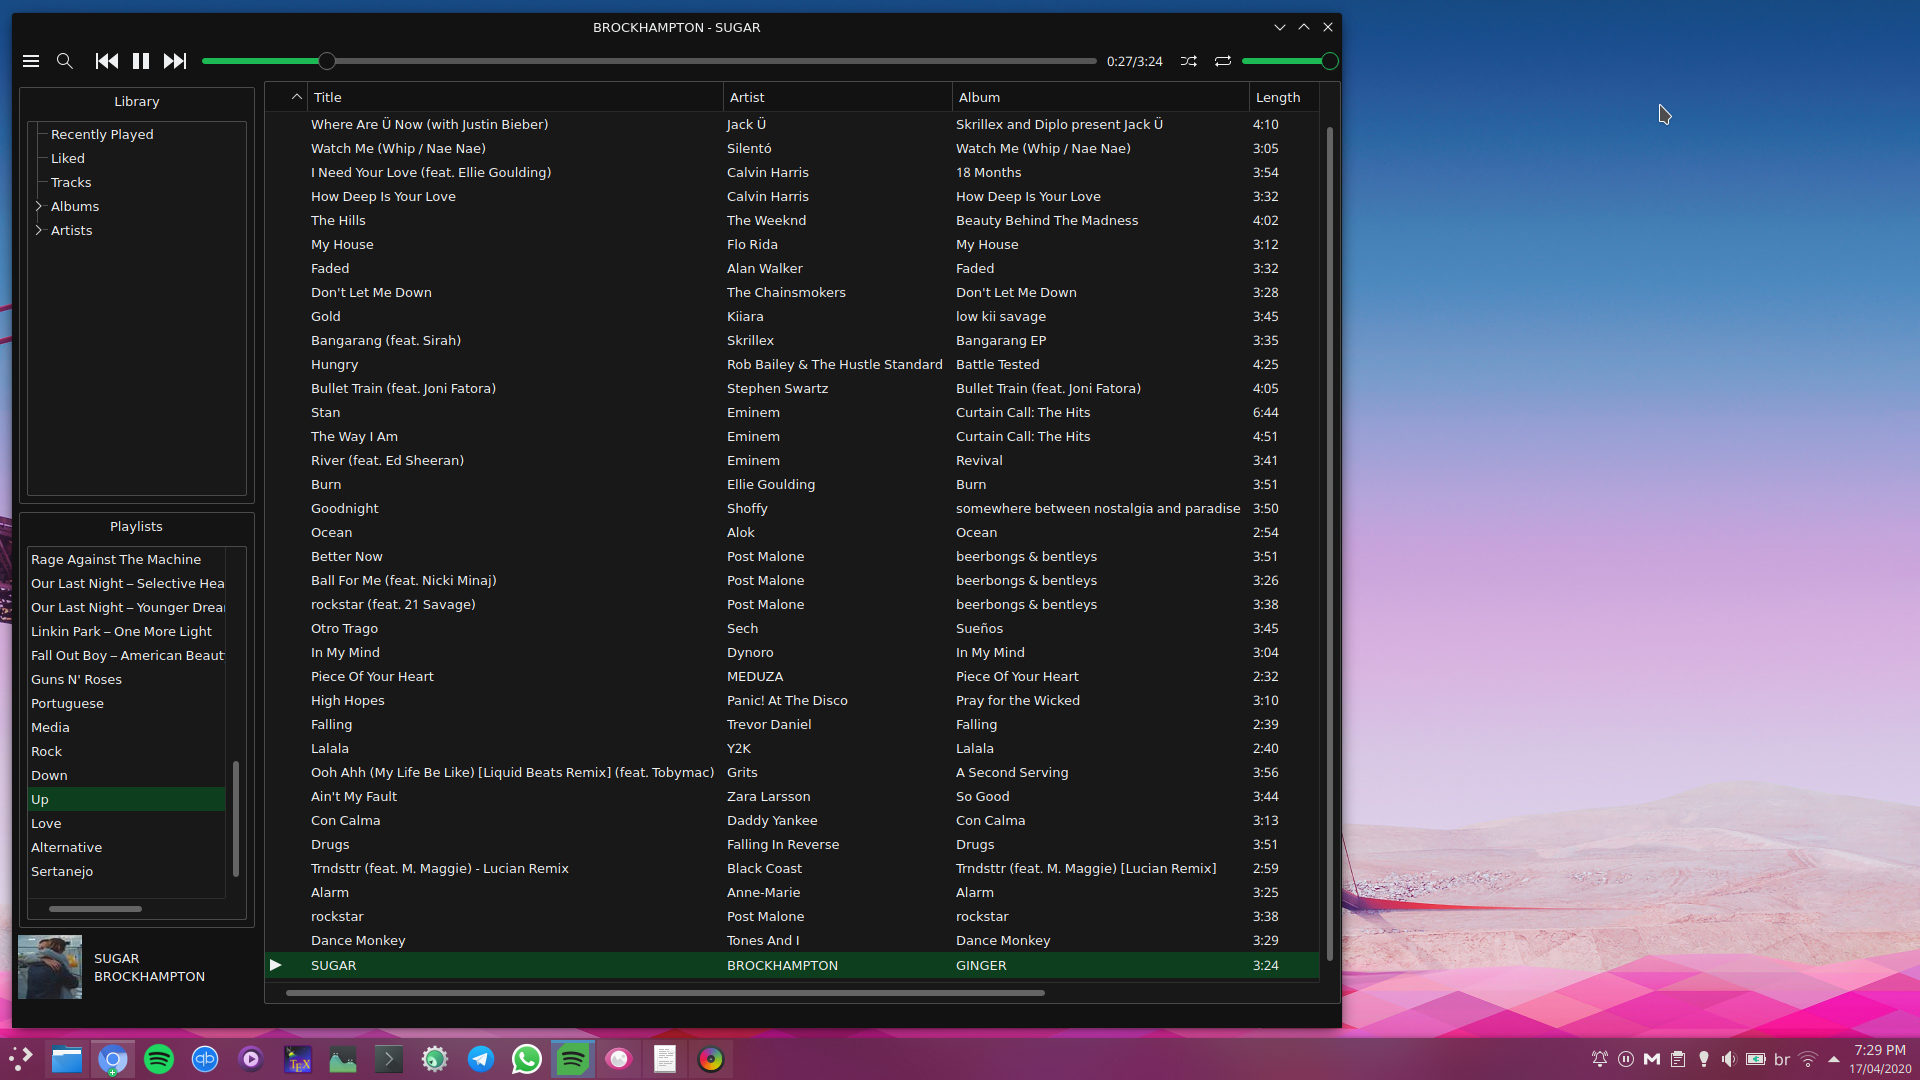Open the Wi-Fi network tray icon
The width and height of the screenshot is (1920, 1080).
[1808, 1059]
